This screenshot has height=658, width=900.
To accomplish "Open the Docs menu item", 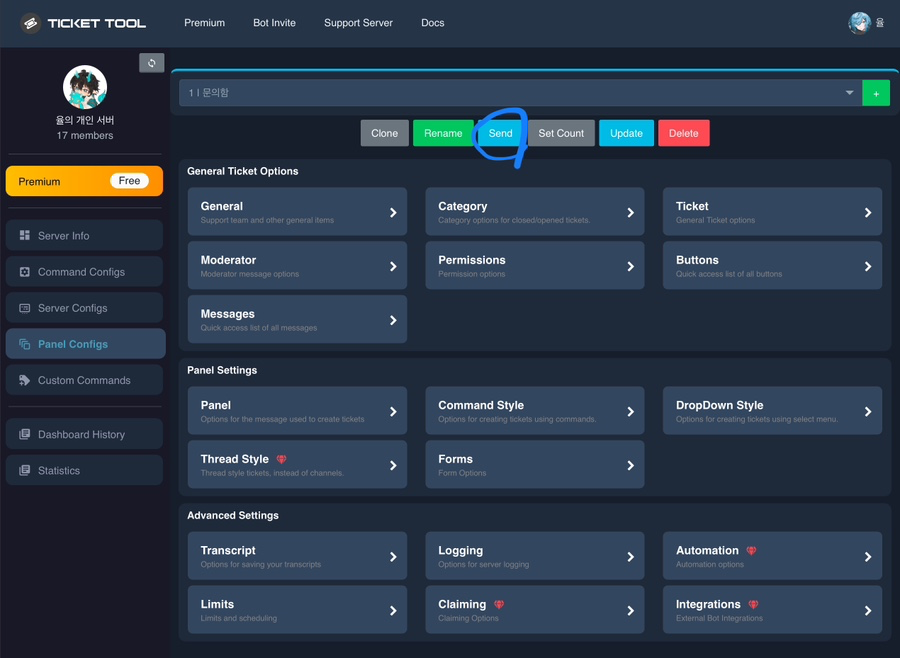I will 433,23.
